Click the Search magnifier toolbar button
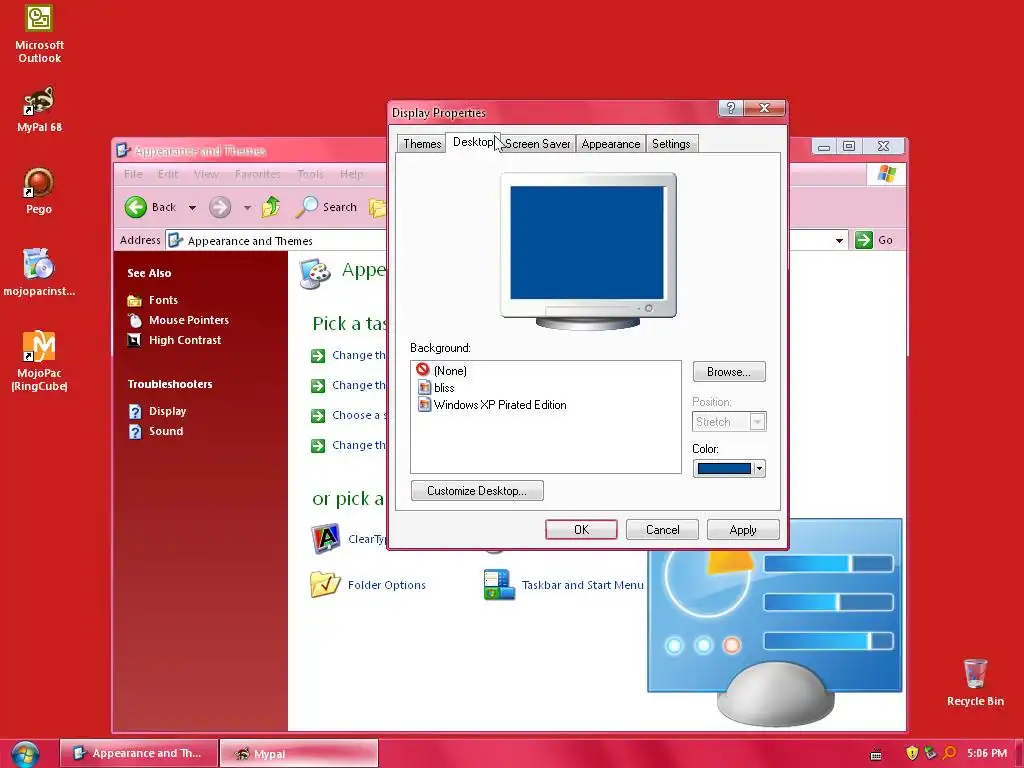This screenshot has height=768, width=1024. click(326, 207)
